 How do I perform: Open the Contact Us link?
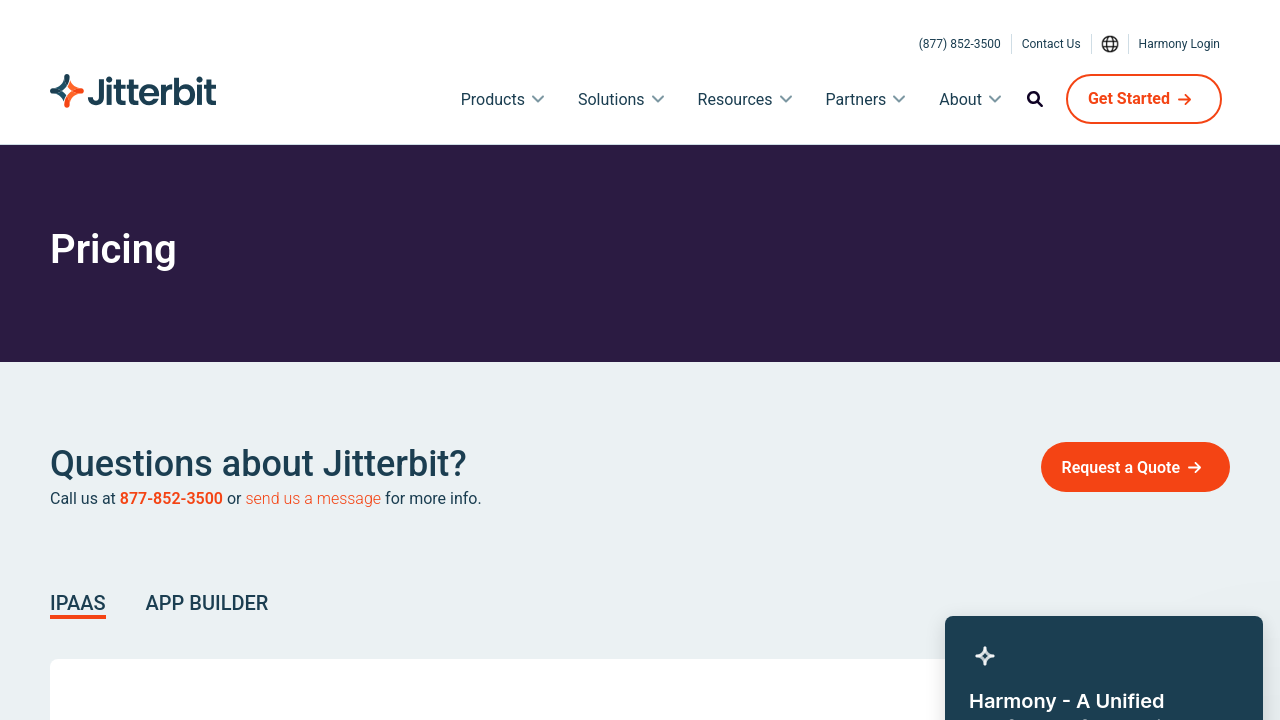(1051, 44)
